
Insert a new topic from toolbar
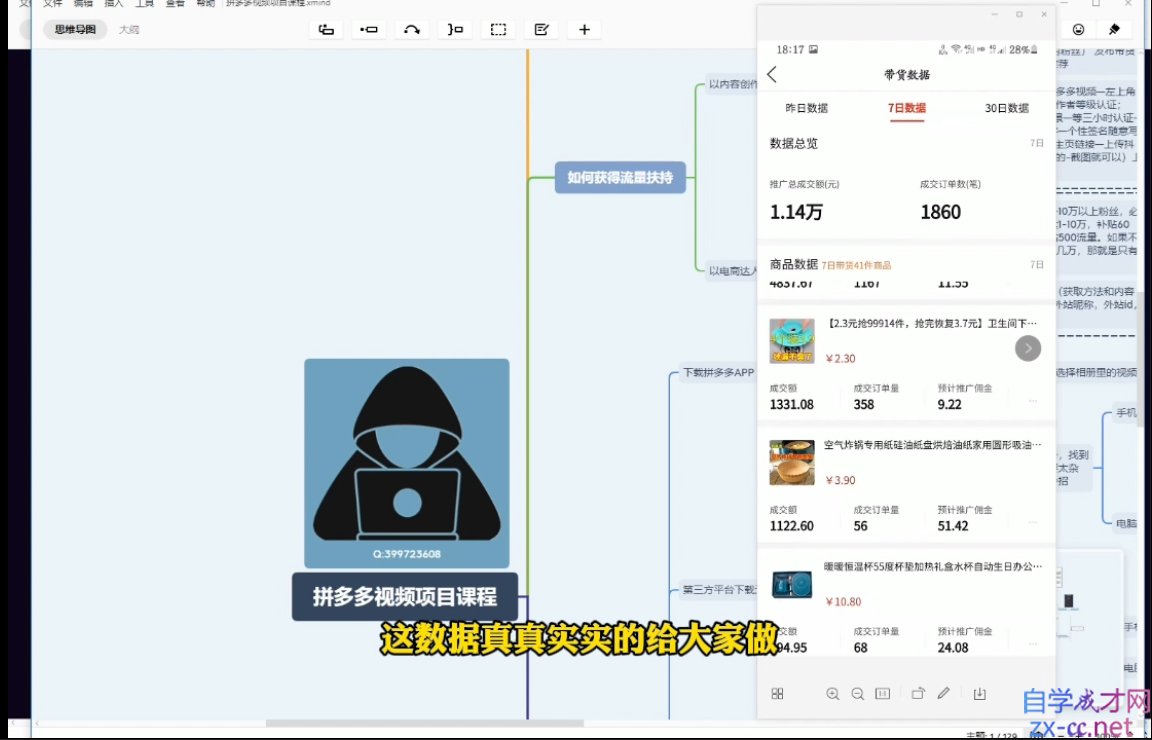[325, 29]
